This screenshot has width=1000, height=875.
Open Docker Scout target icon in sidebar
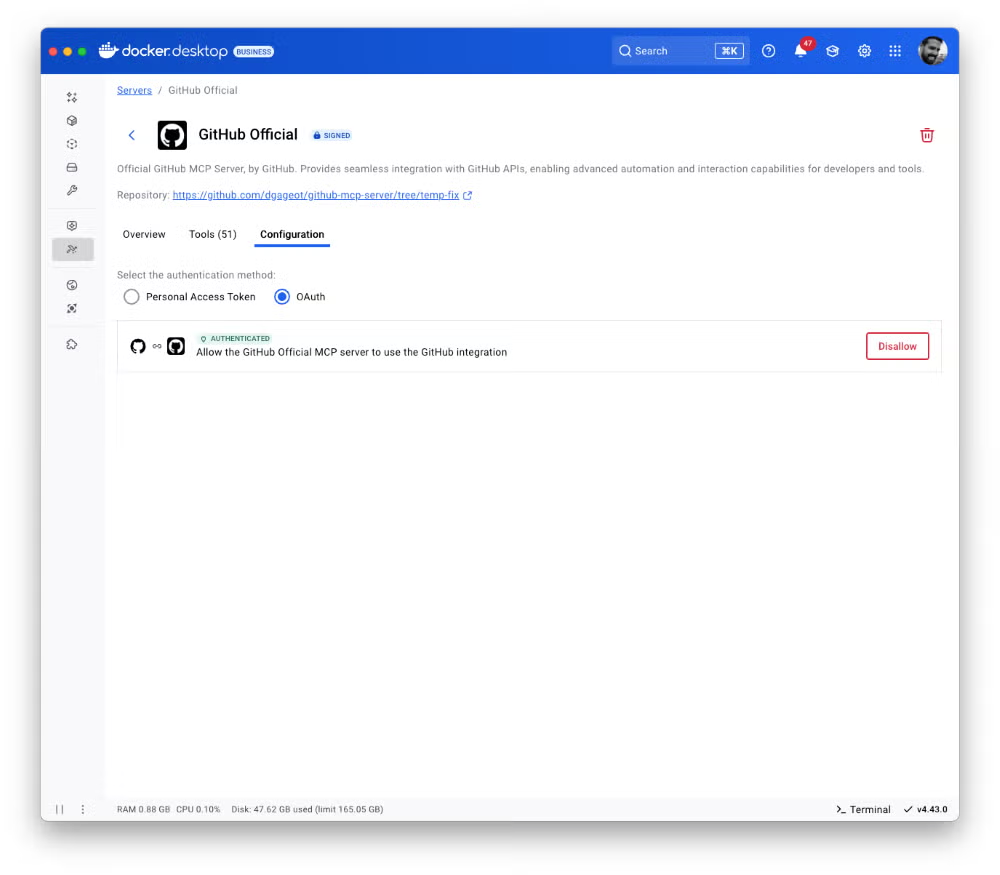[x=72, y=309]
